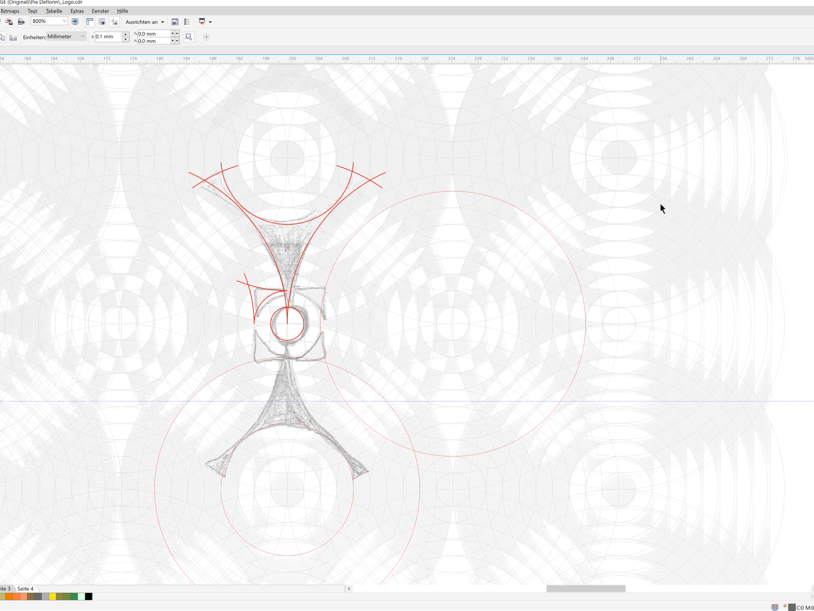814x611 pixels.
Task: Open the application launcher icon dropdown
Action: pos(204,21)
